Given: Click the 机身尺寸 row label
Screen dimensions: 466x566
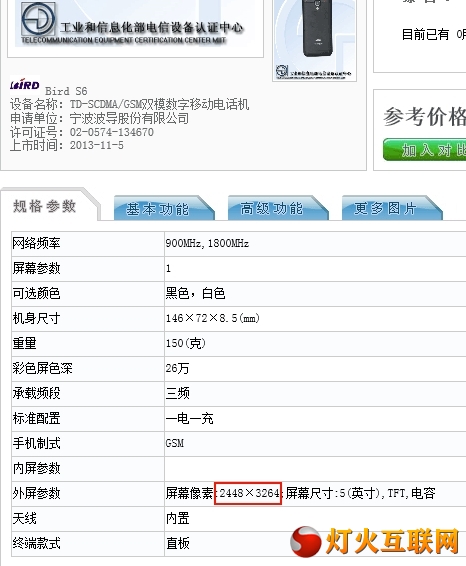Looking at the screenshot, I should (x=36, y=318).
